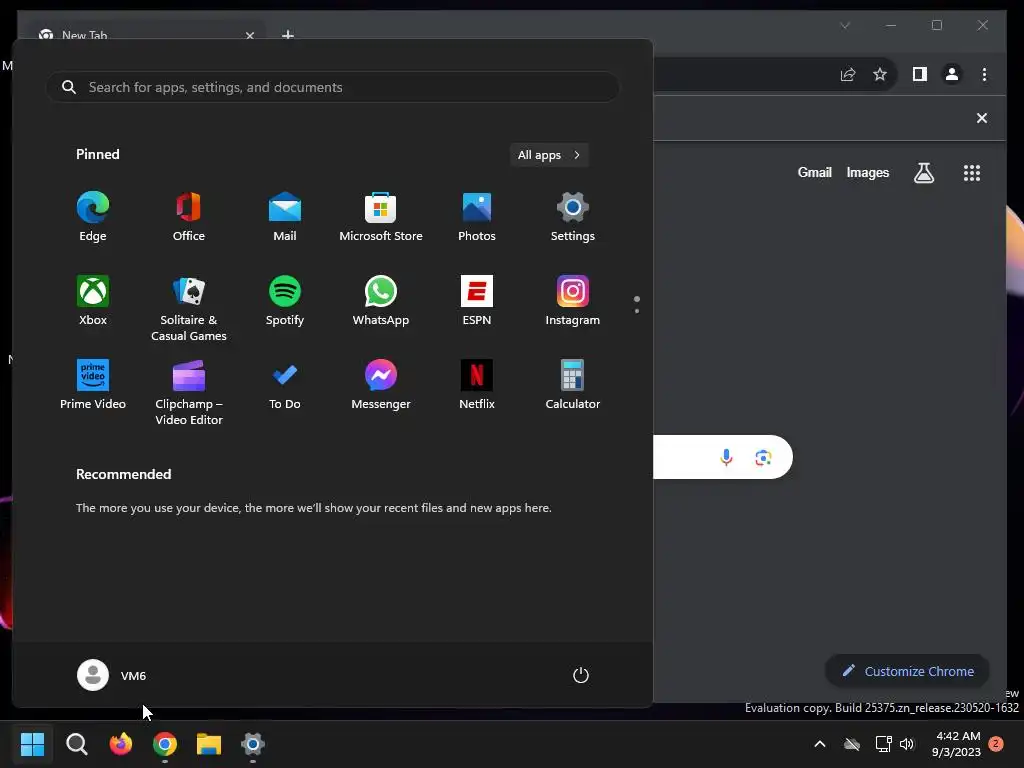The image size is (1024, 768).
Task: Open Messenger from pinned apps
Action: pos(381,385)
